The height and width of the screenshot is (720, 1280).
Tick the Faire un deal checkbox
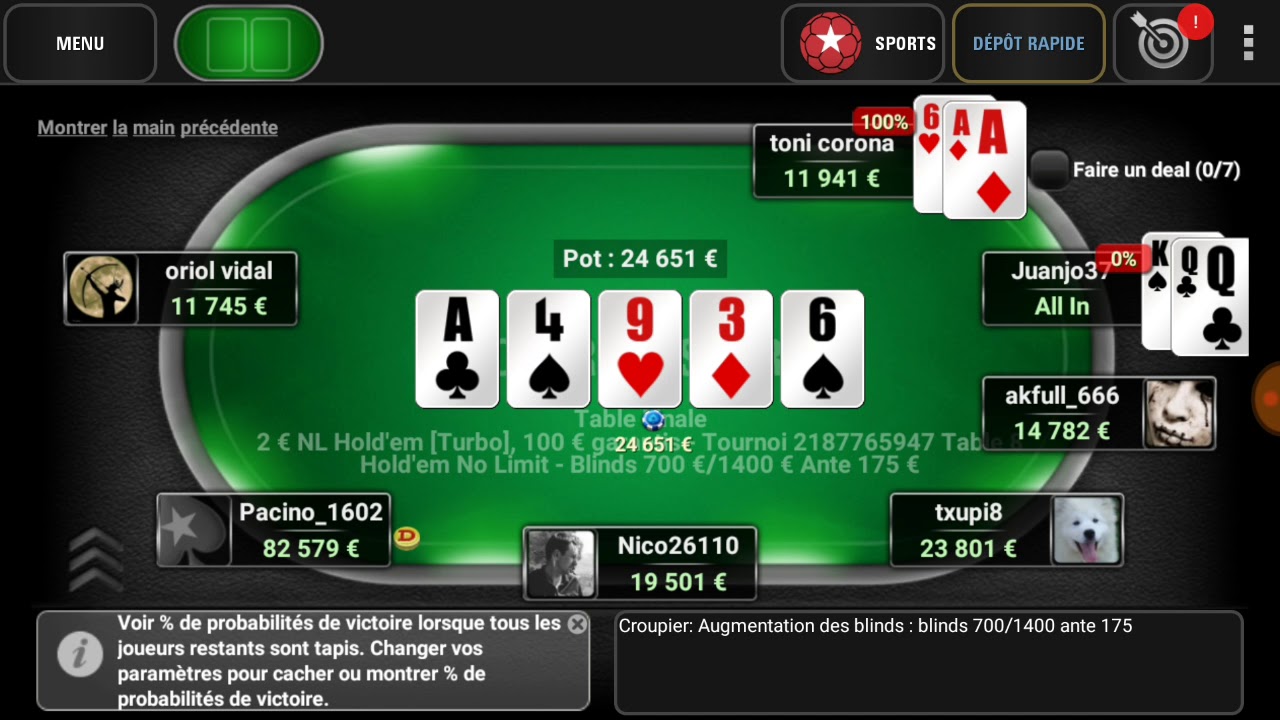pos(1049,169)
